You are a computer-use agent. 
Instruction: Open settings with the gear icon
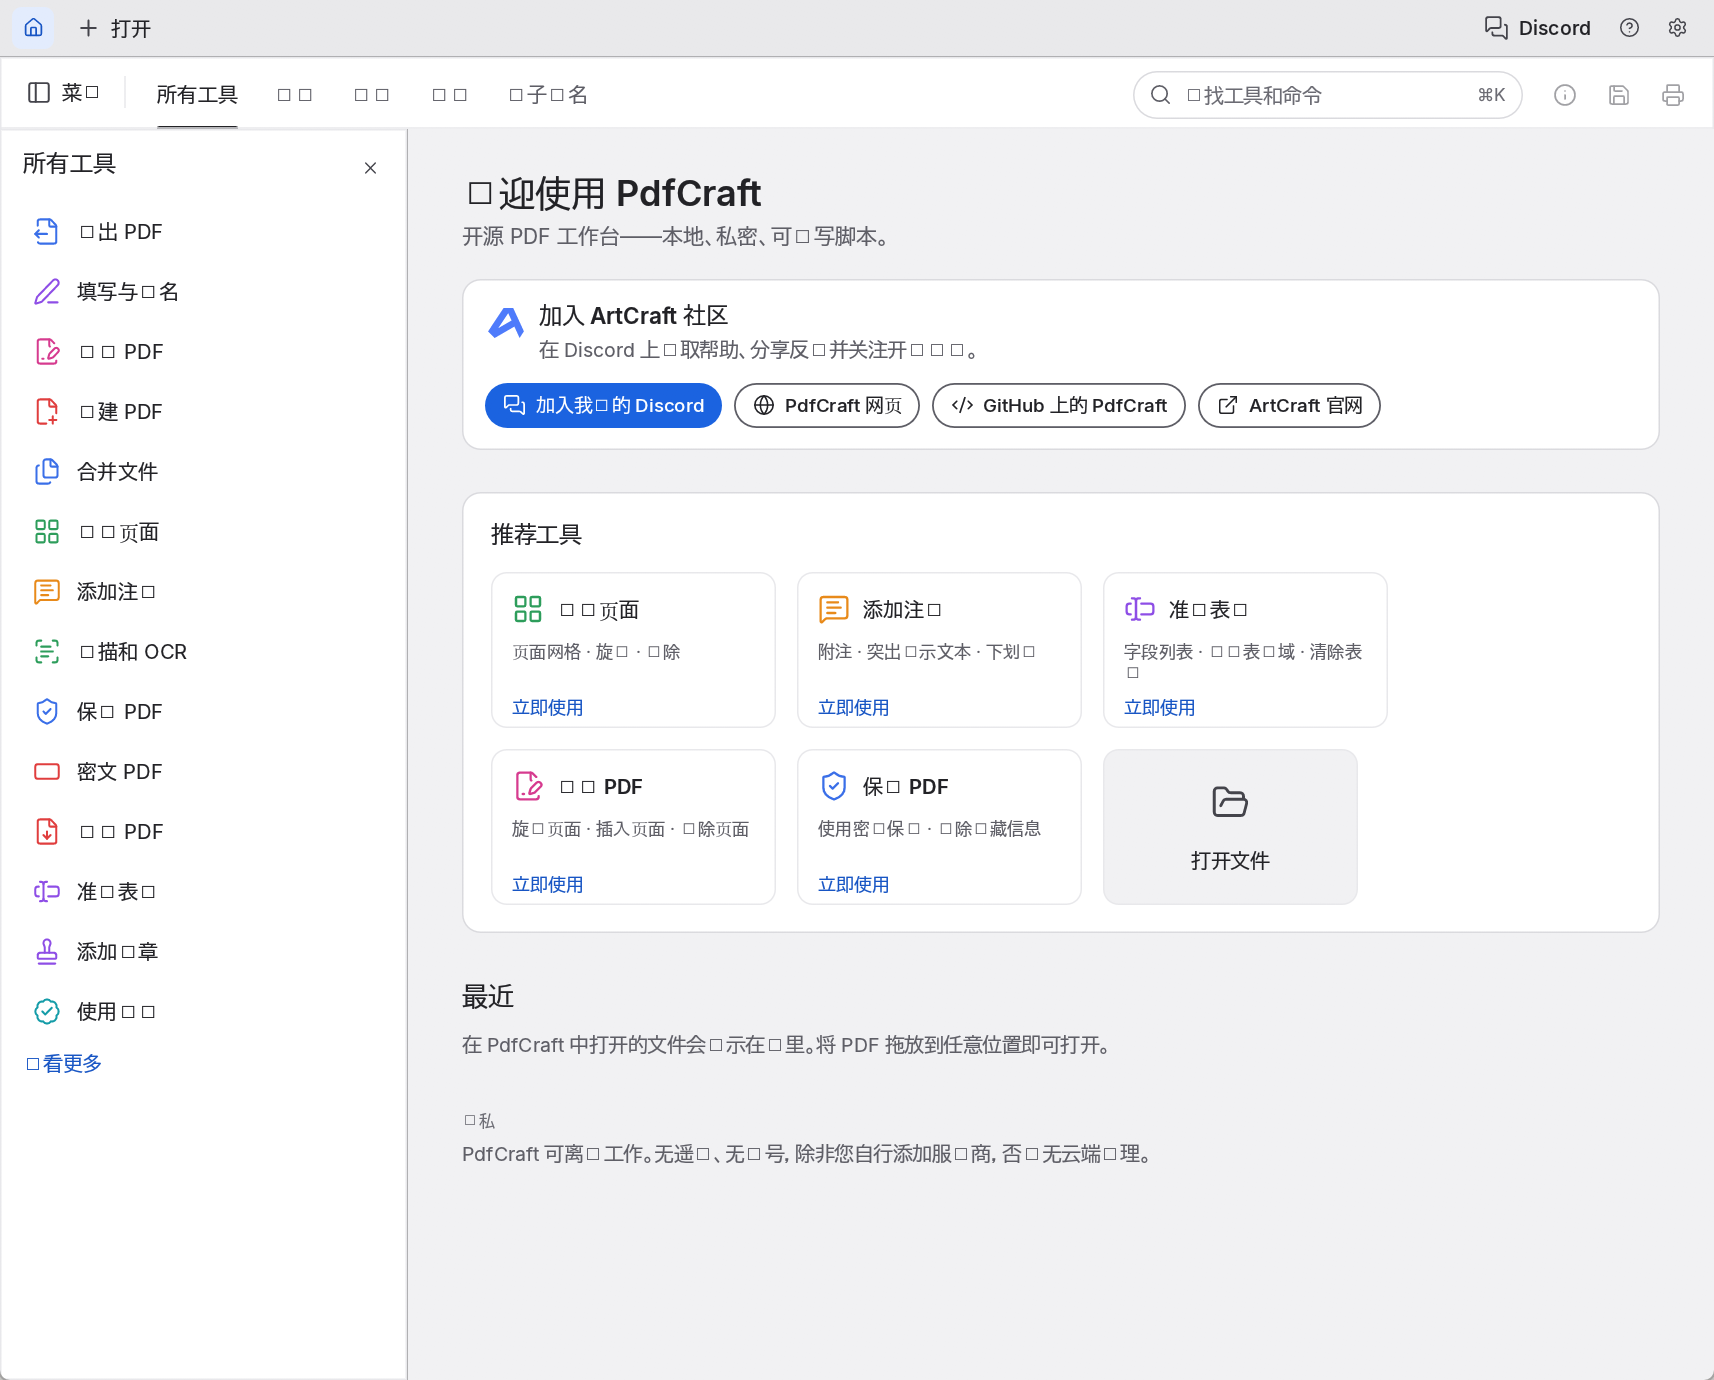[x=1677, y=28]
